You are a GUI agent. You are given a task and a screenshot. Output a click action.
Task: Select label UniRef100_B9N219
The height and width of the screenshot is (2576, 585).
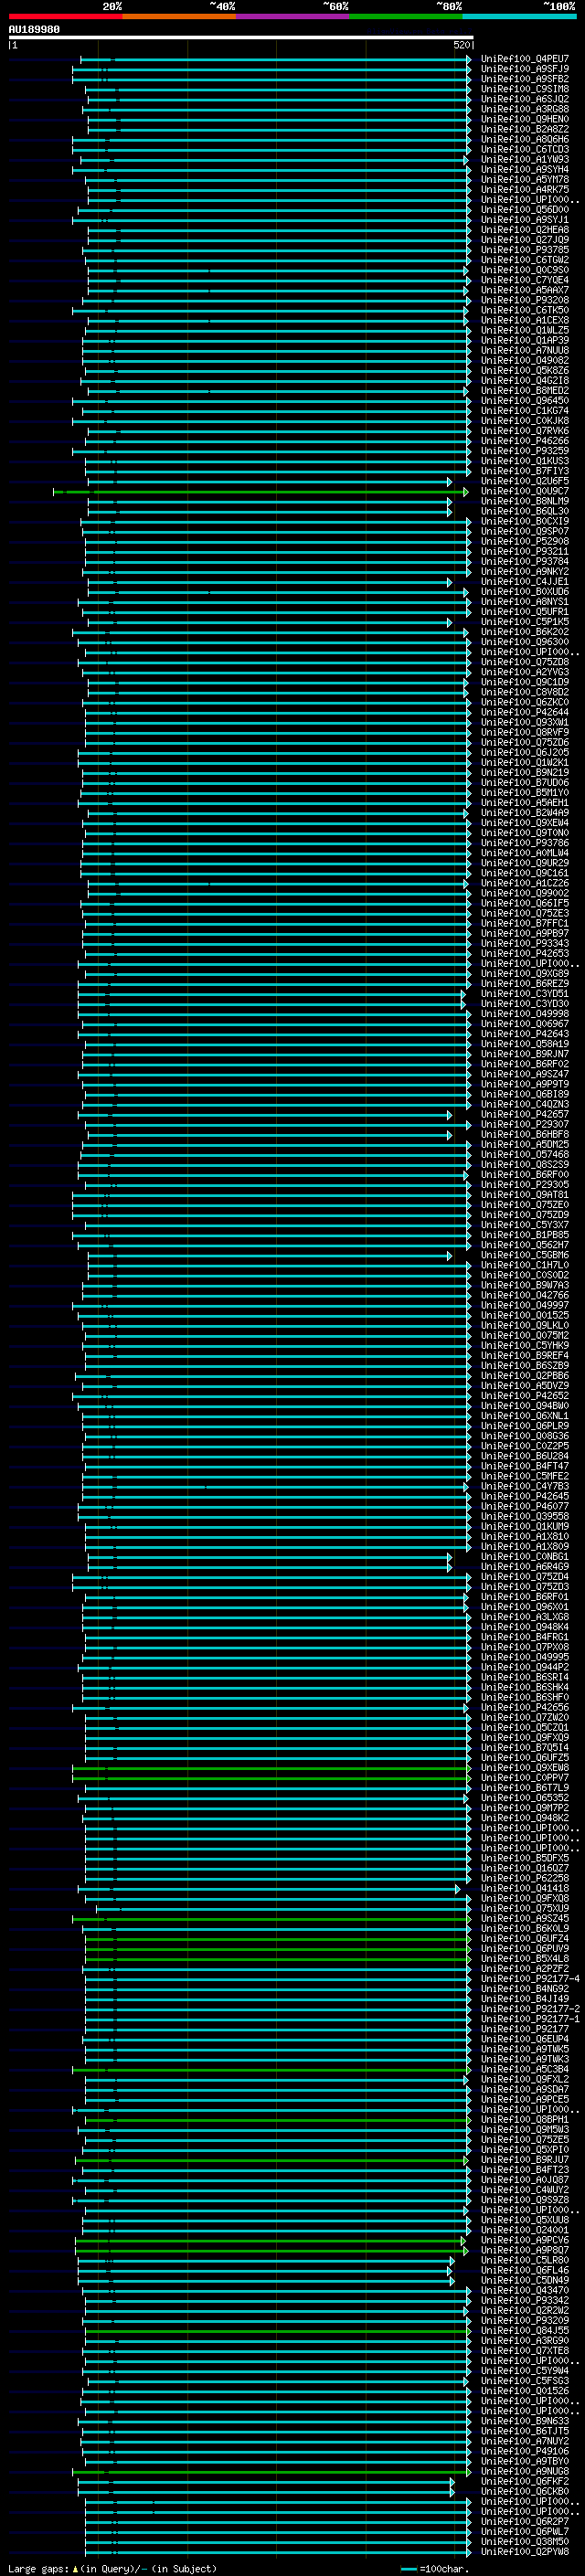tap(525, 773)
